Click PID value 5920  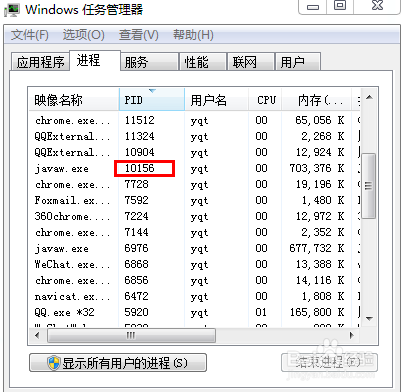click(x=136, y=312)
